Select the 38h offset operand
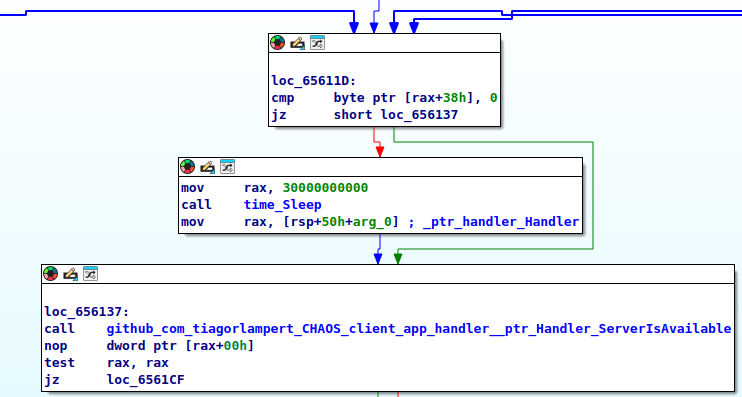This screenshot has height=397, width=742. click(x=454, y=98)
